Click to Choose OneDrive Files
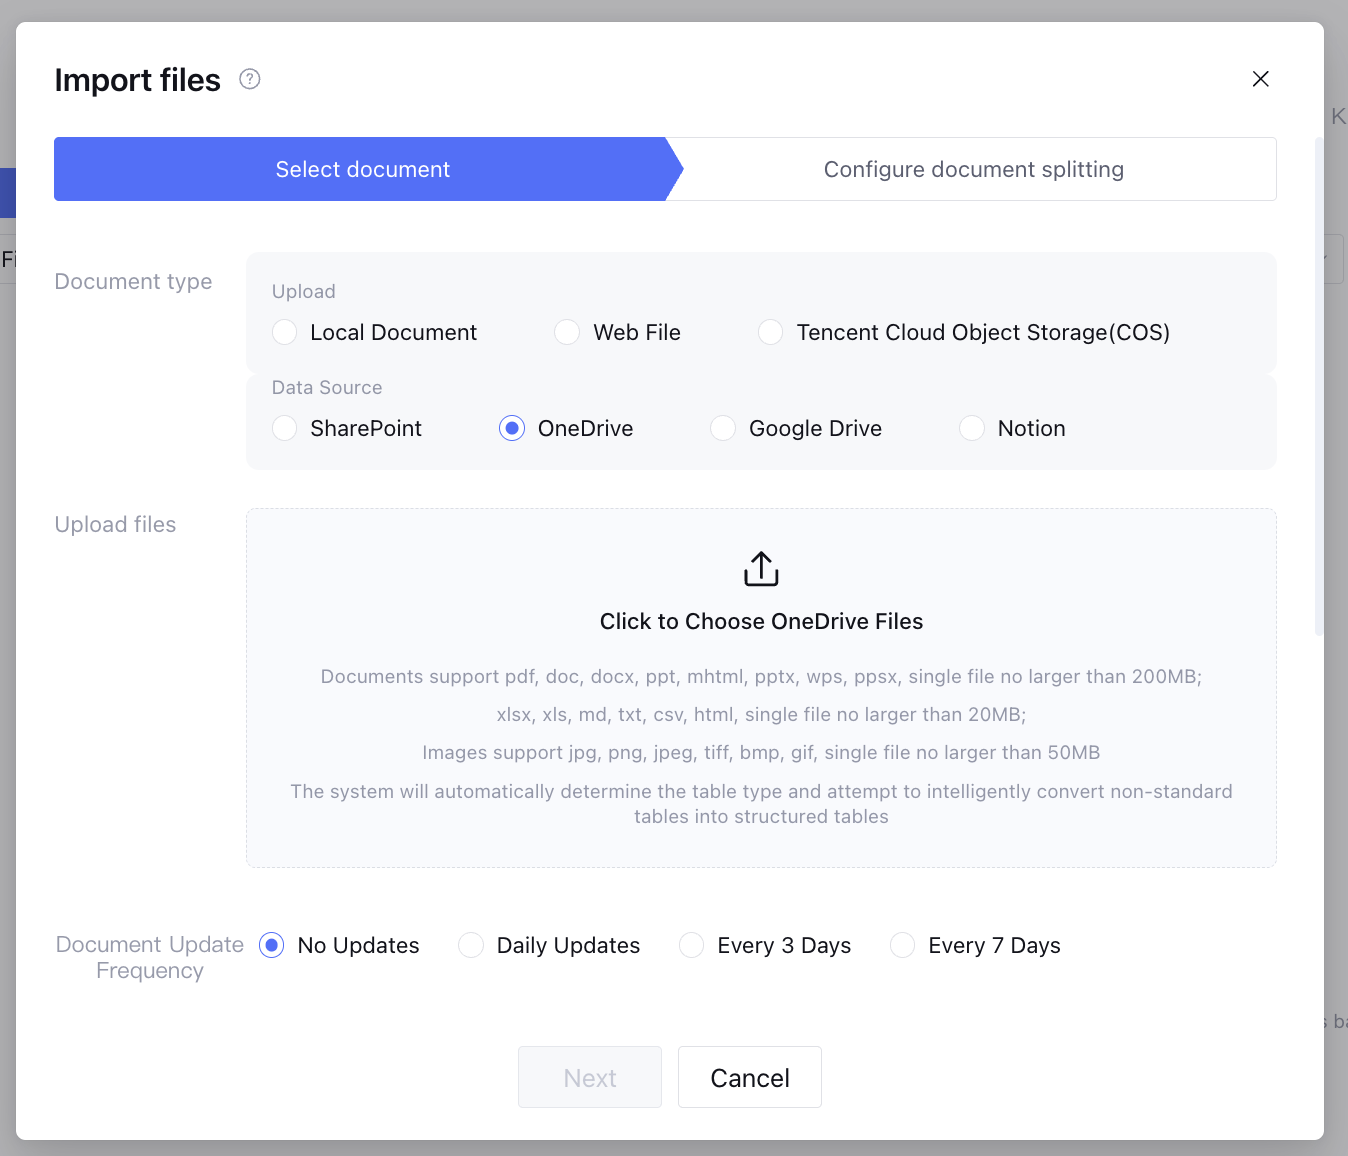This screenshot has width=1348, height=1156. pyautogui.click(x=761, y=621)
